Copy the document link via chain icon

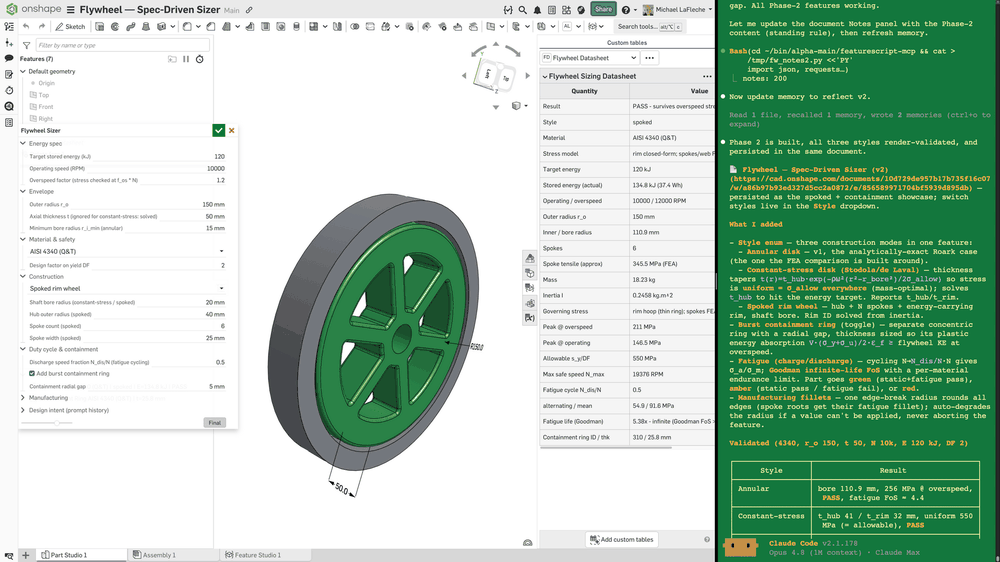pyautogui.click(x=249, y=10)
